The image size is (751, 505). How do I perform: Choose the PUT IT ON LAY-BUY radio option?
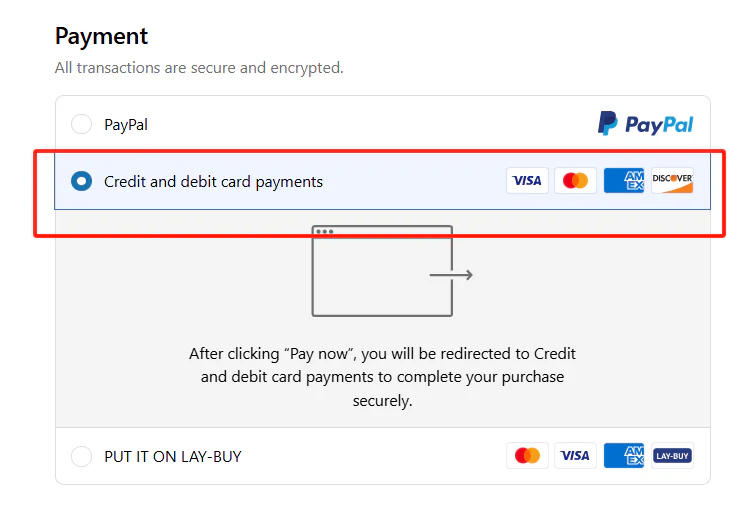point(81,457)
